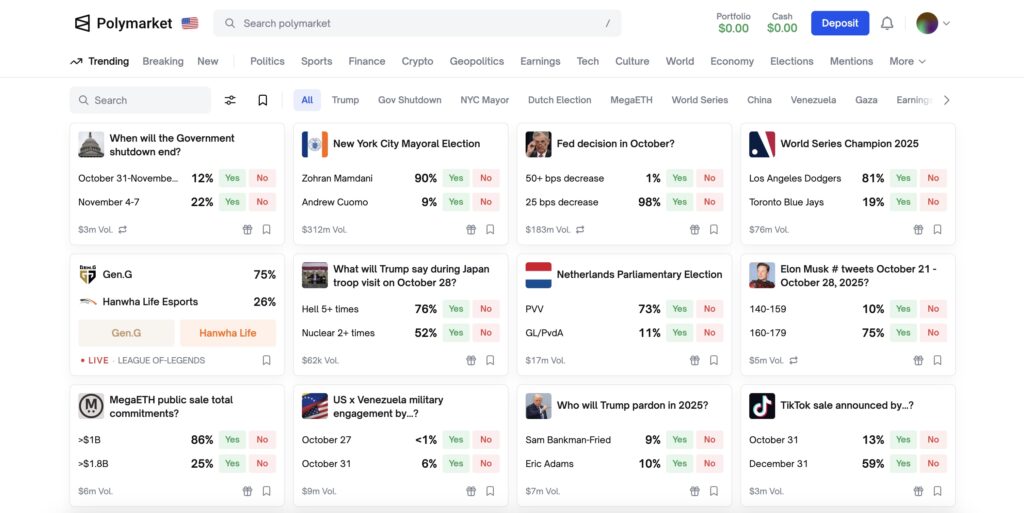Open the profile avatar dropdown
The height and width of the screenshot is (513, 1024).
[x=932, y=23]
